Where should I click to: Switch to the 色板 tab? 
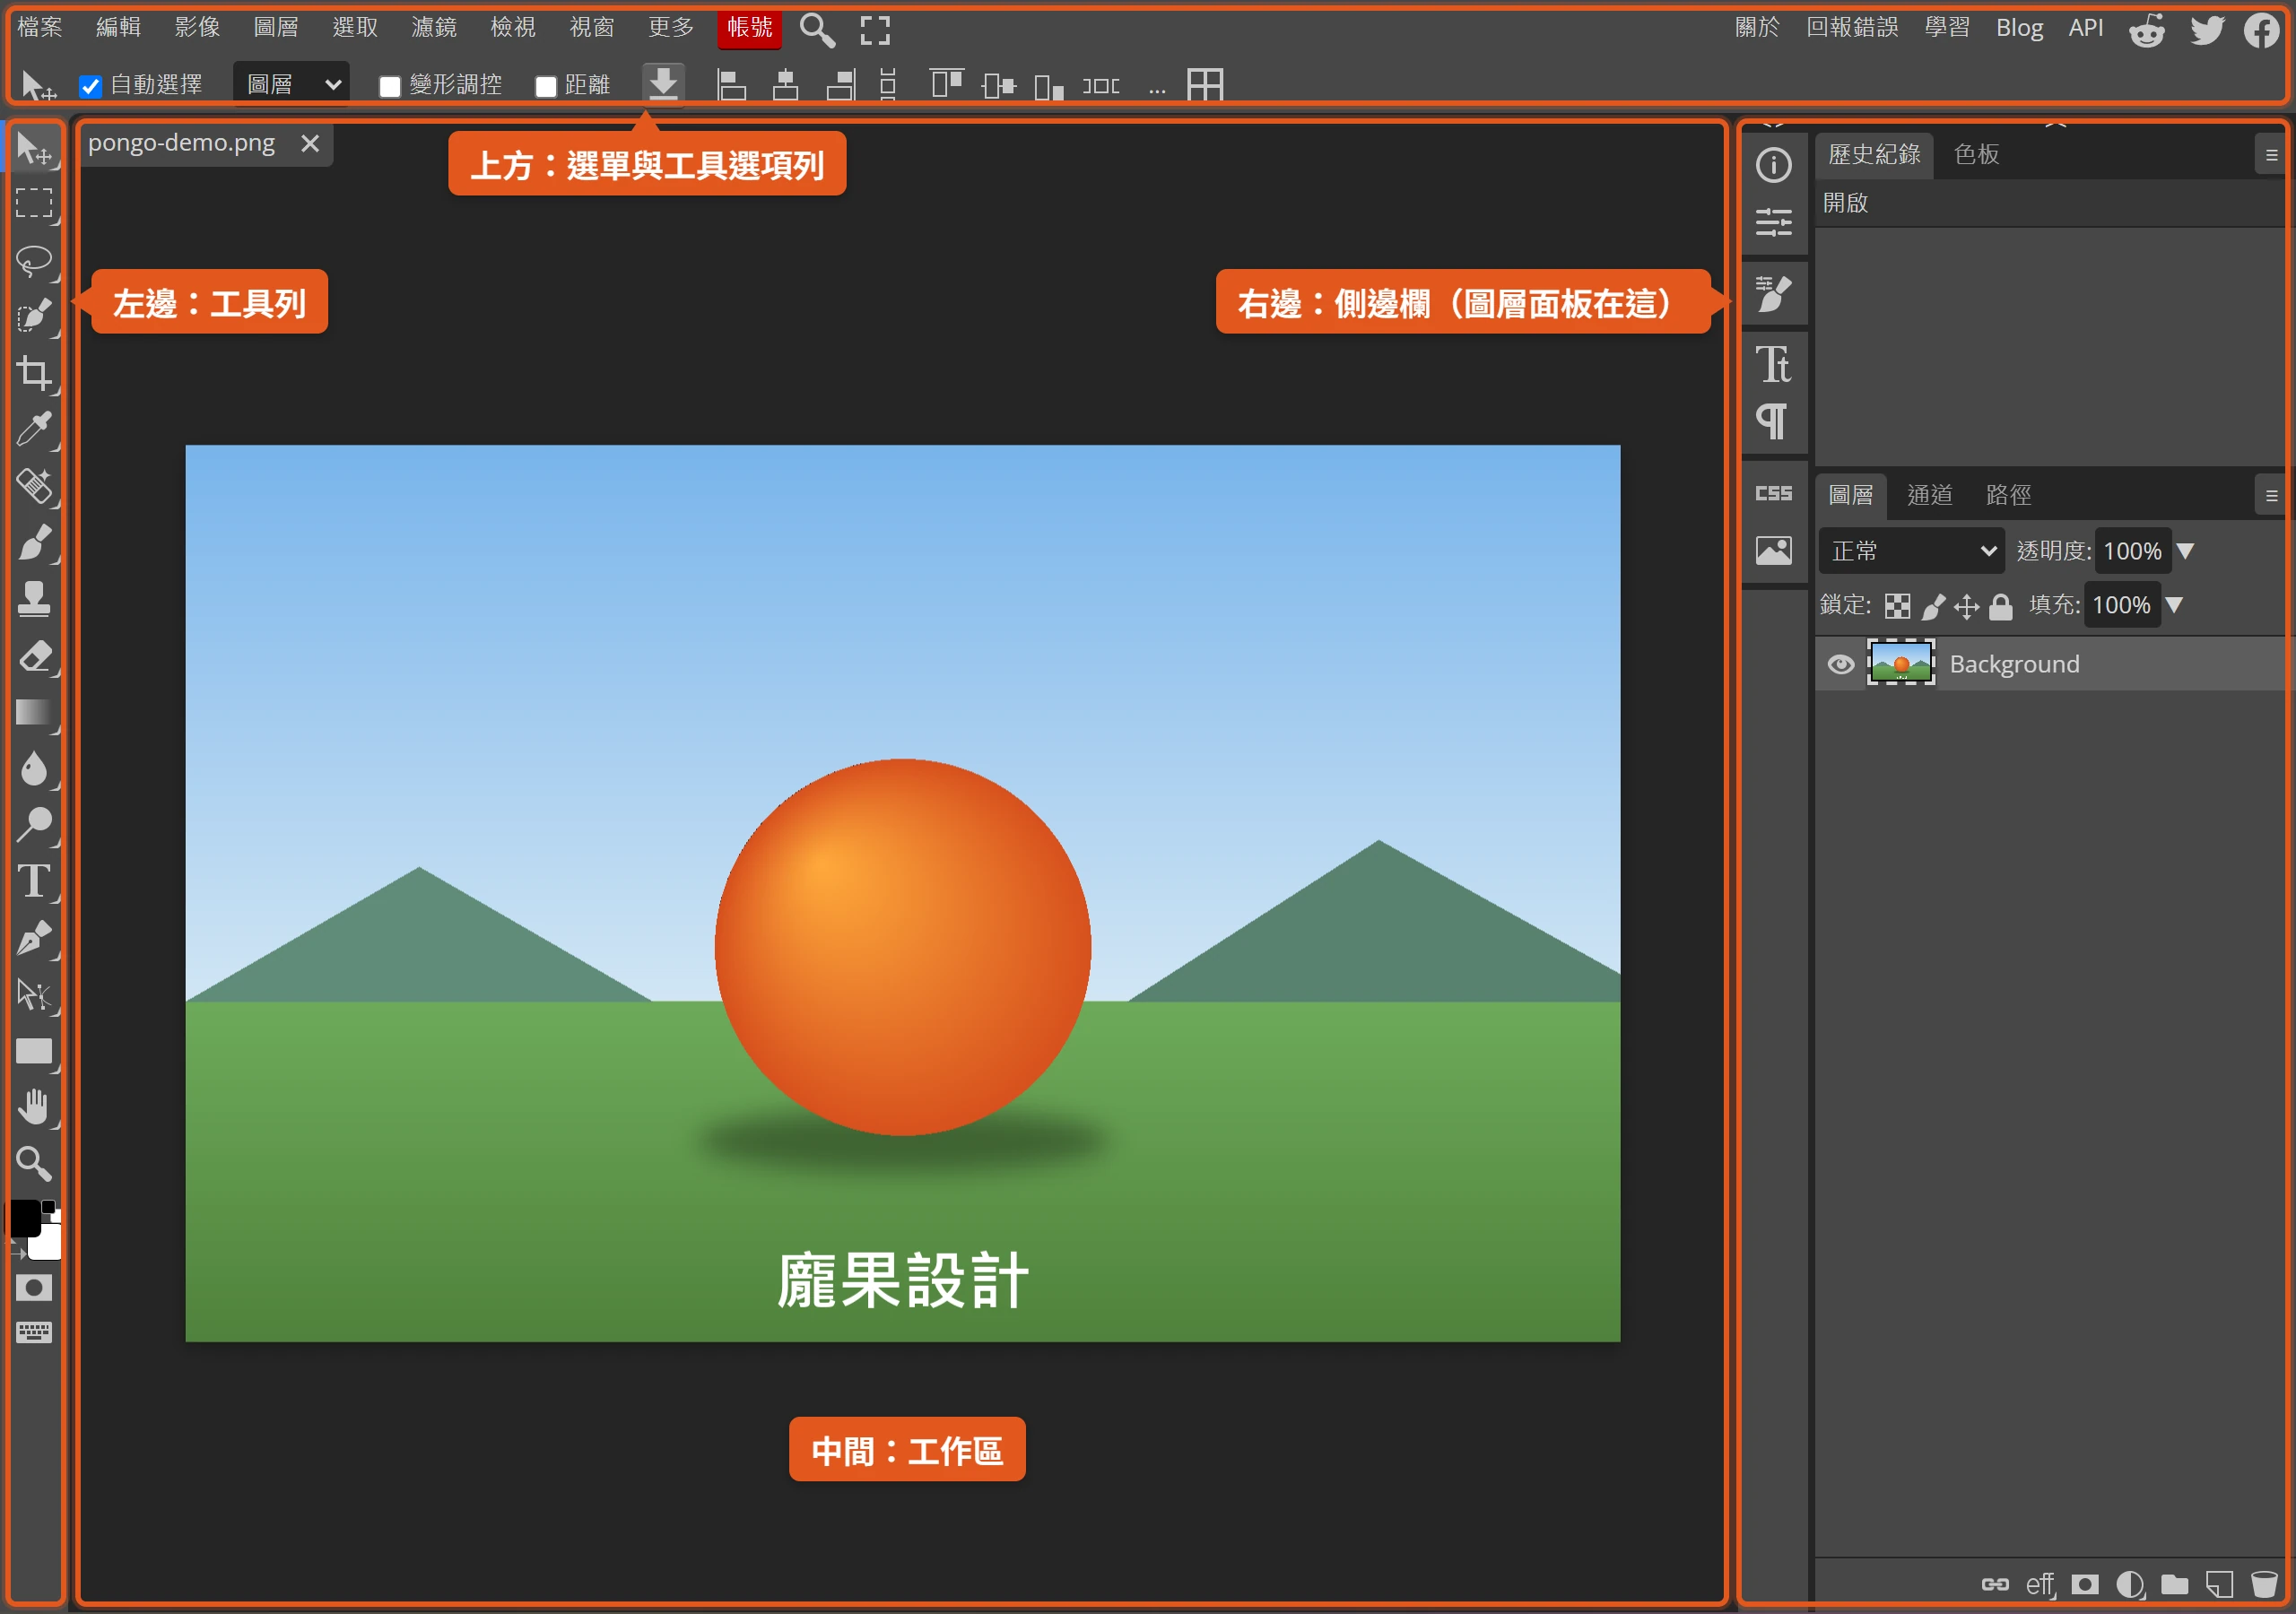coord(1976,154)
